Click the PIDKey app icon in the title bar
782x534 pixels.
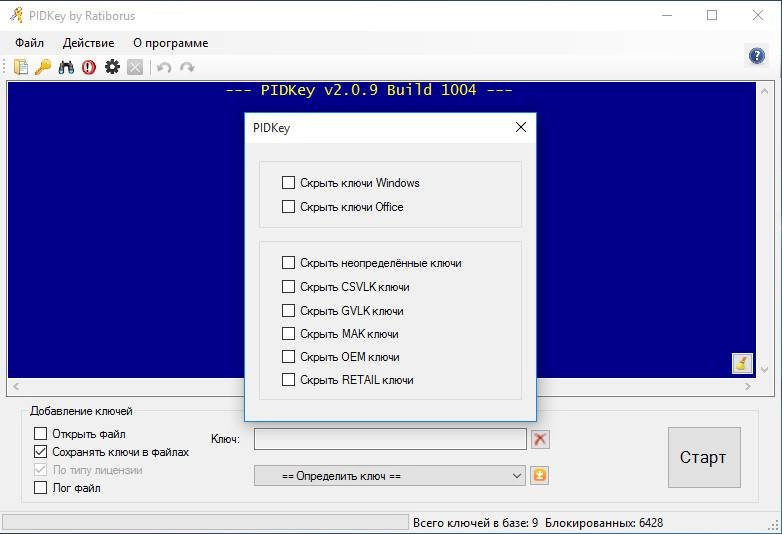[16, 15]
